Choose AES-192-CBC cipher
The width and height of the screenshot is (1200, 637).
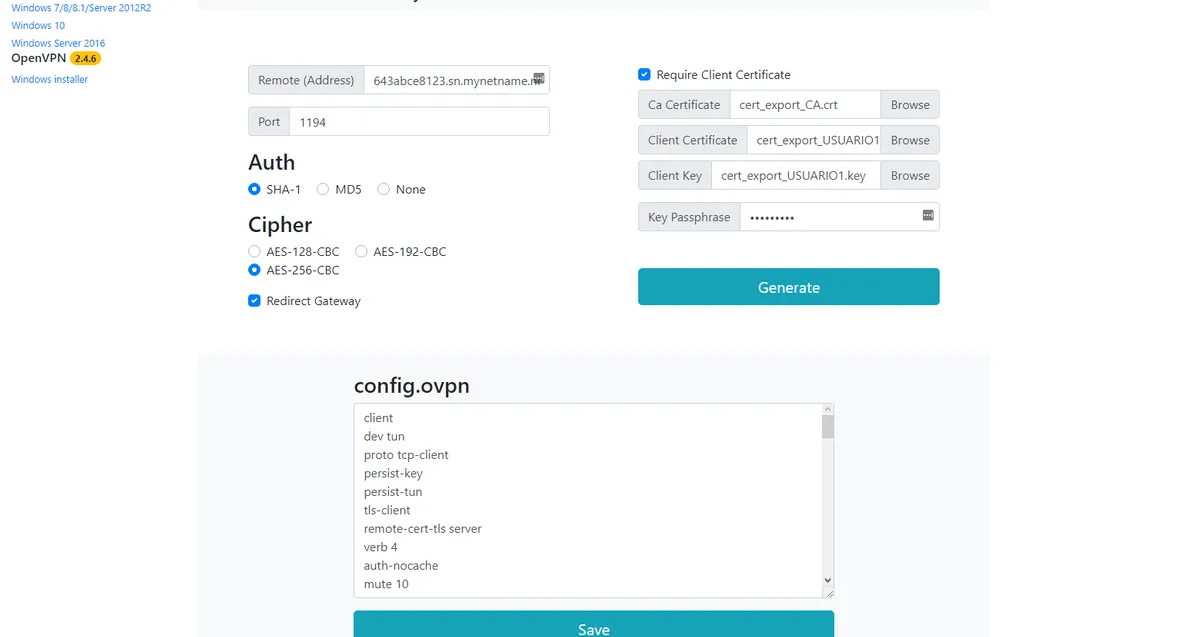[362, 252]
